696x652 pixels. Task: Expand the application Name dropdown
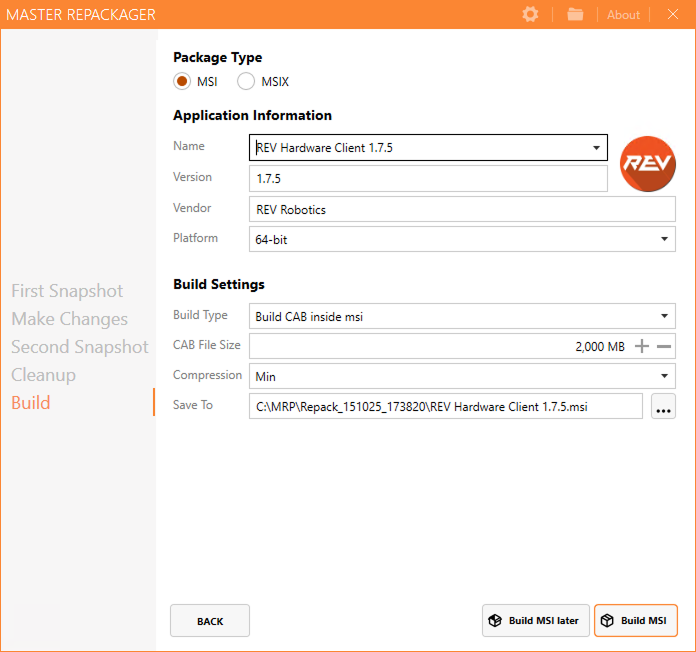pyautogui.click(x=597, y=148)
